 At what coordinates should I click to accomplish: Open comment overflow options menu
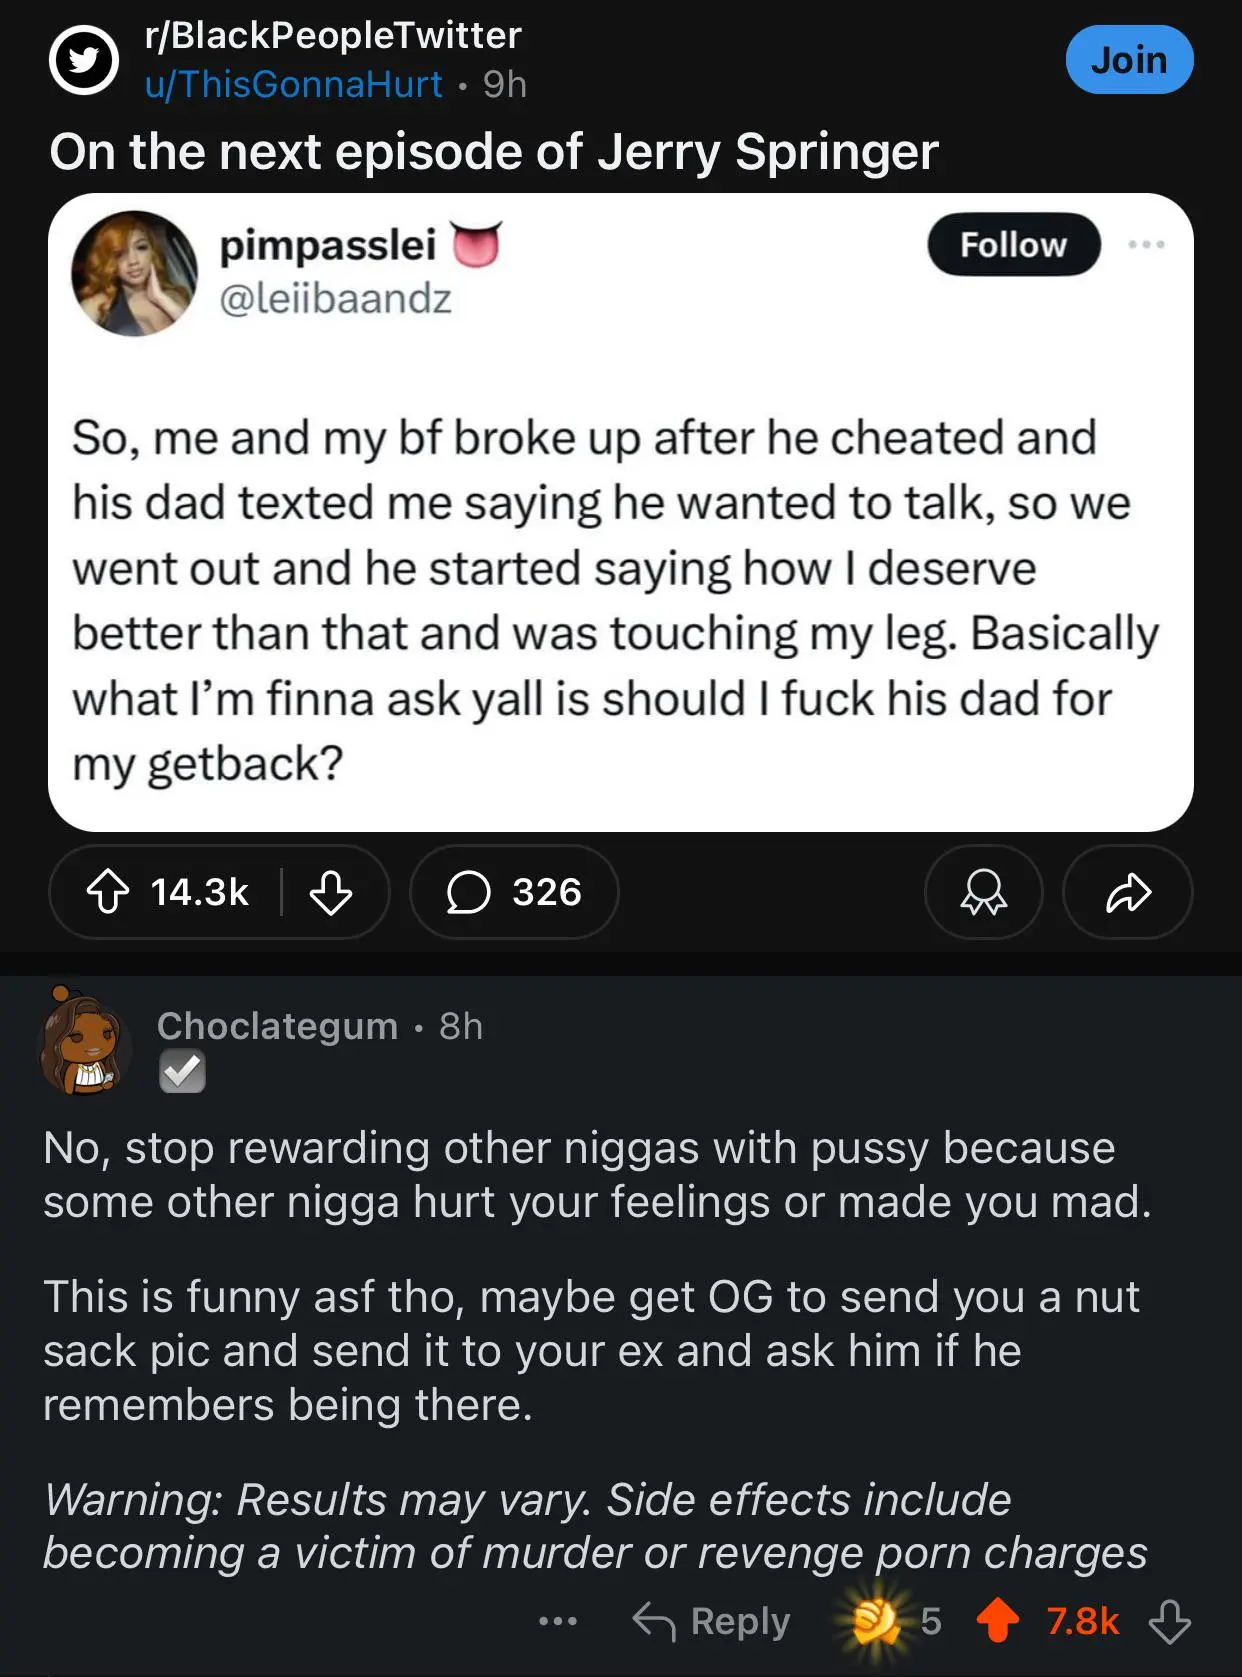pos(557,1621)
